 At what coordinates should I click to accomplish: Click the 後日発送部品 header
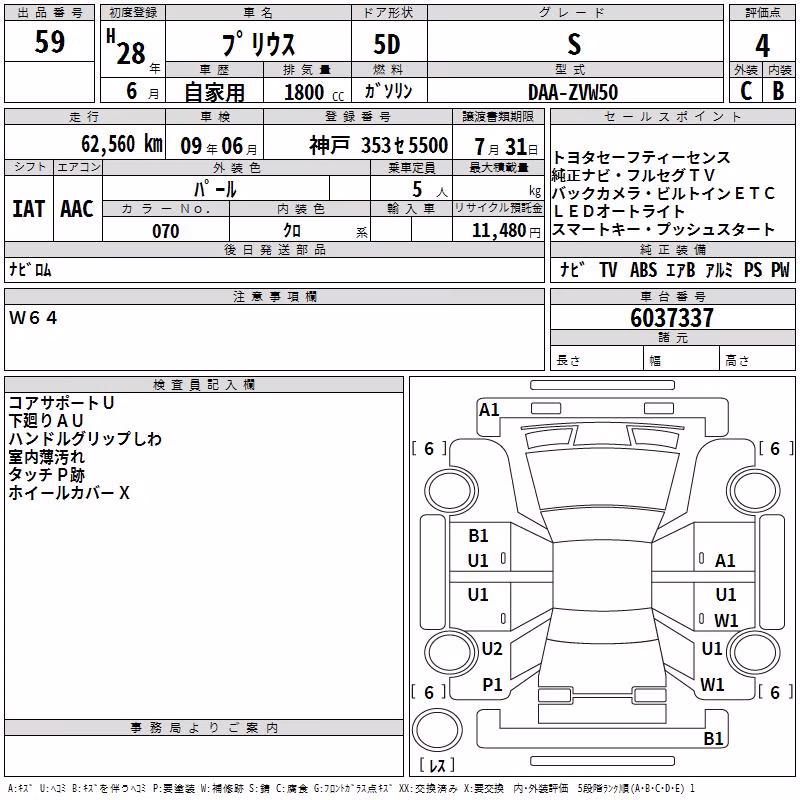pyautogui.click(x=274, y=249)
